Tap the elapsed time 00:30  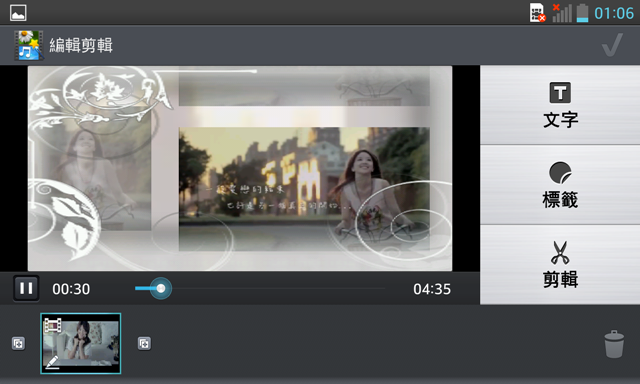pyautogui.click(x=71, y=289)
